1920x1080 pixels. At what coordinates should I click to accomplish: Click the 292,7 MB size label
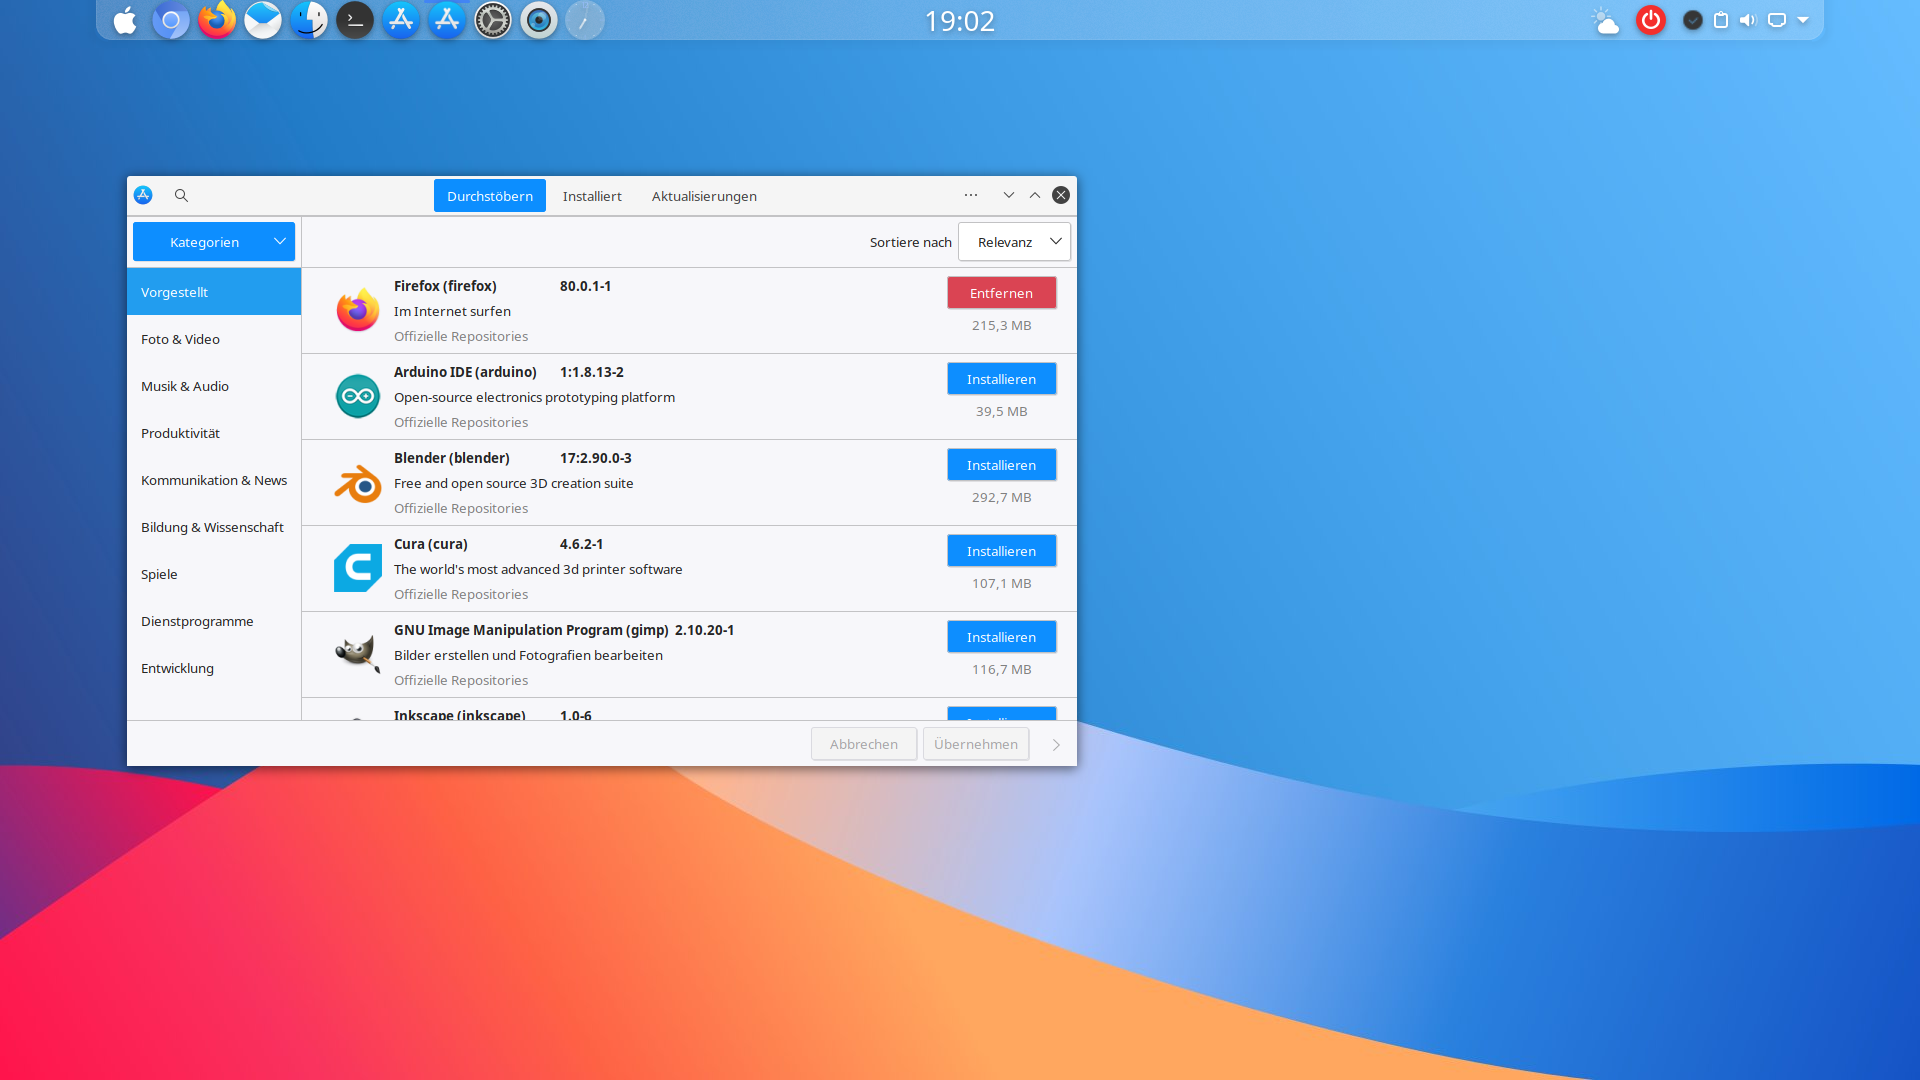point(1001,497)
